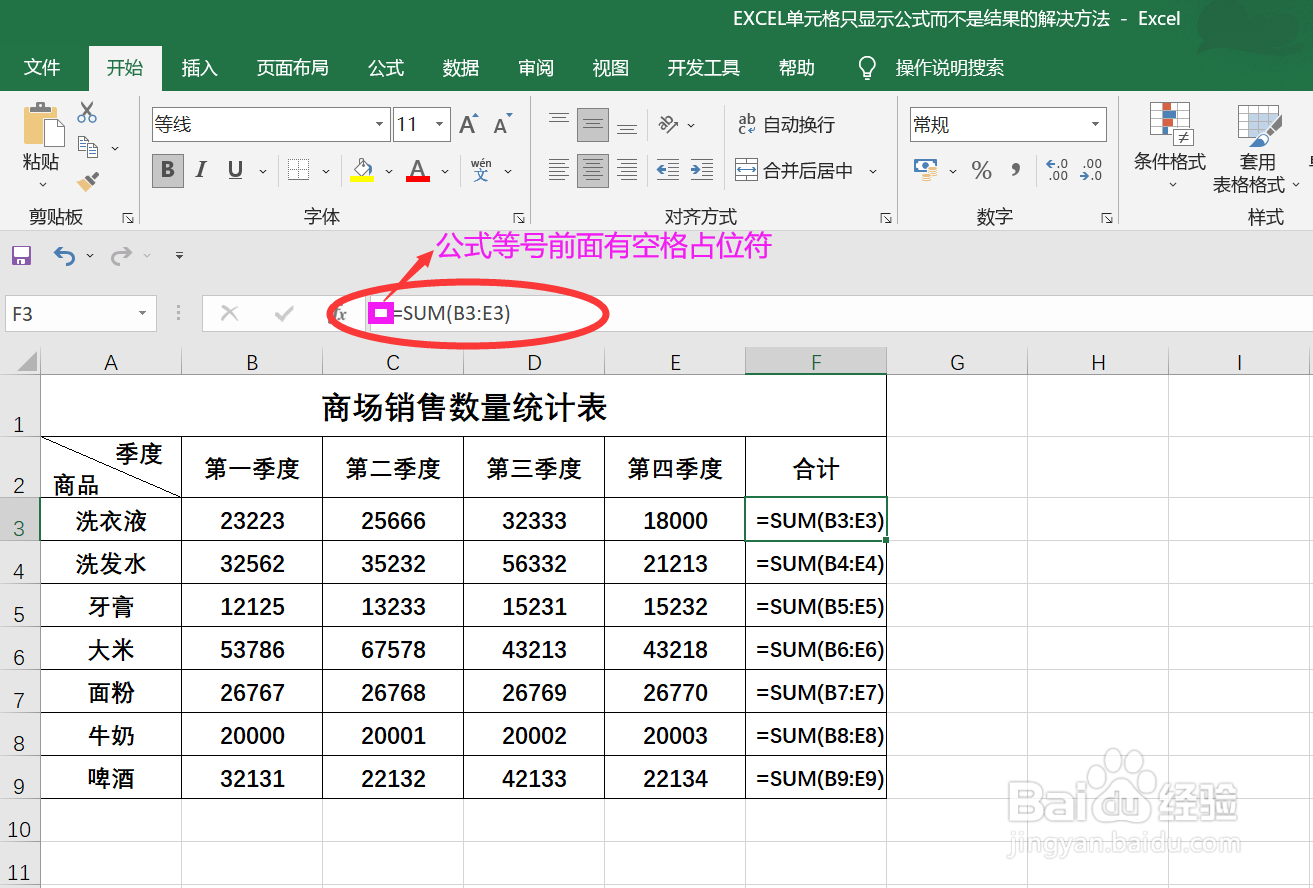Apply red font color A

point(418,170)
